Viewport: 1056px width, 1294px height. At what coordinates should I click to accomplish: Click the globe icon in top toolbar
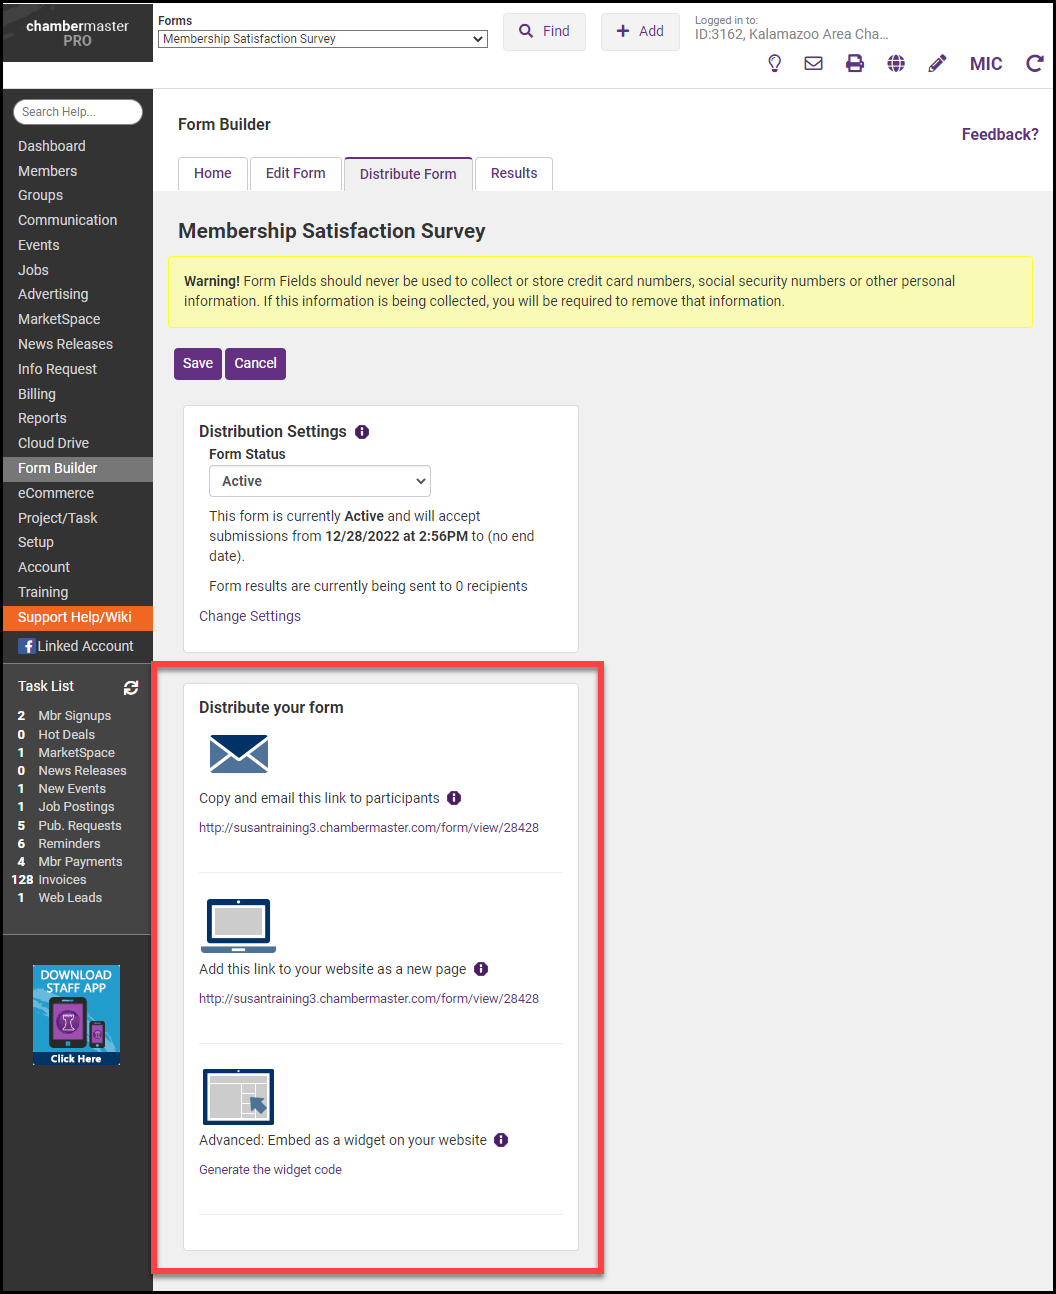[x=896, y=64]
